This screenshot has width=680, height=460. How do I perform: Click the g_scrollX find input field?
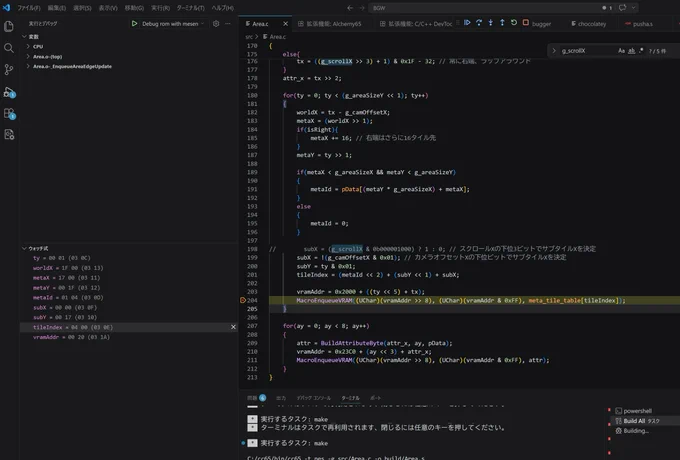point(587,51)
